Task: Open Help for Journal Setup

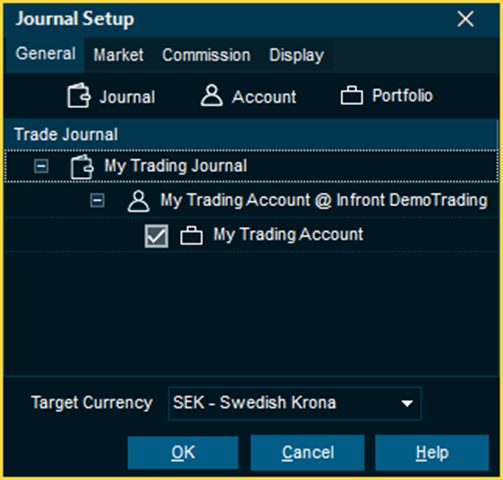Action: [x=432, y=452]
